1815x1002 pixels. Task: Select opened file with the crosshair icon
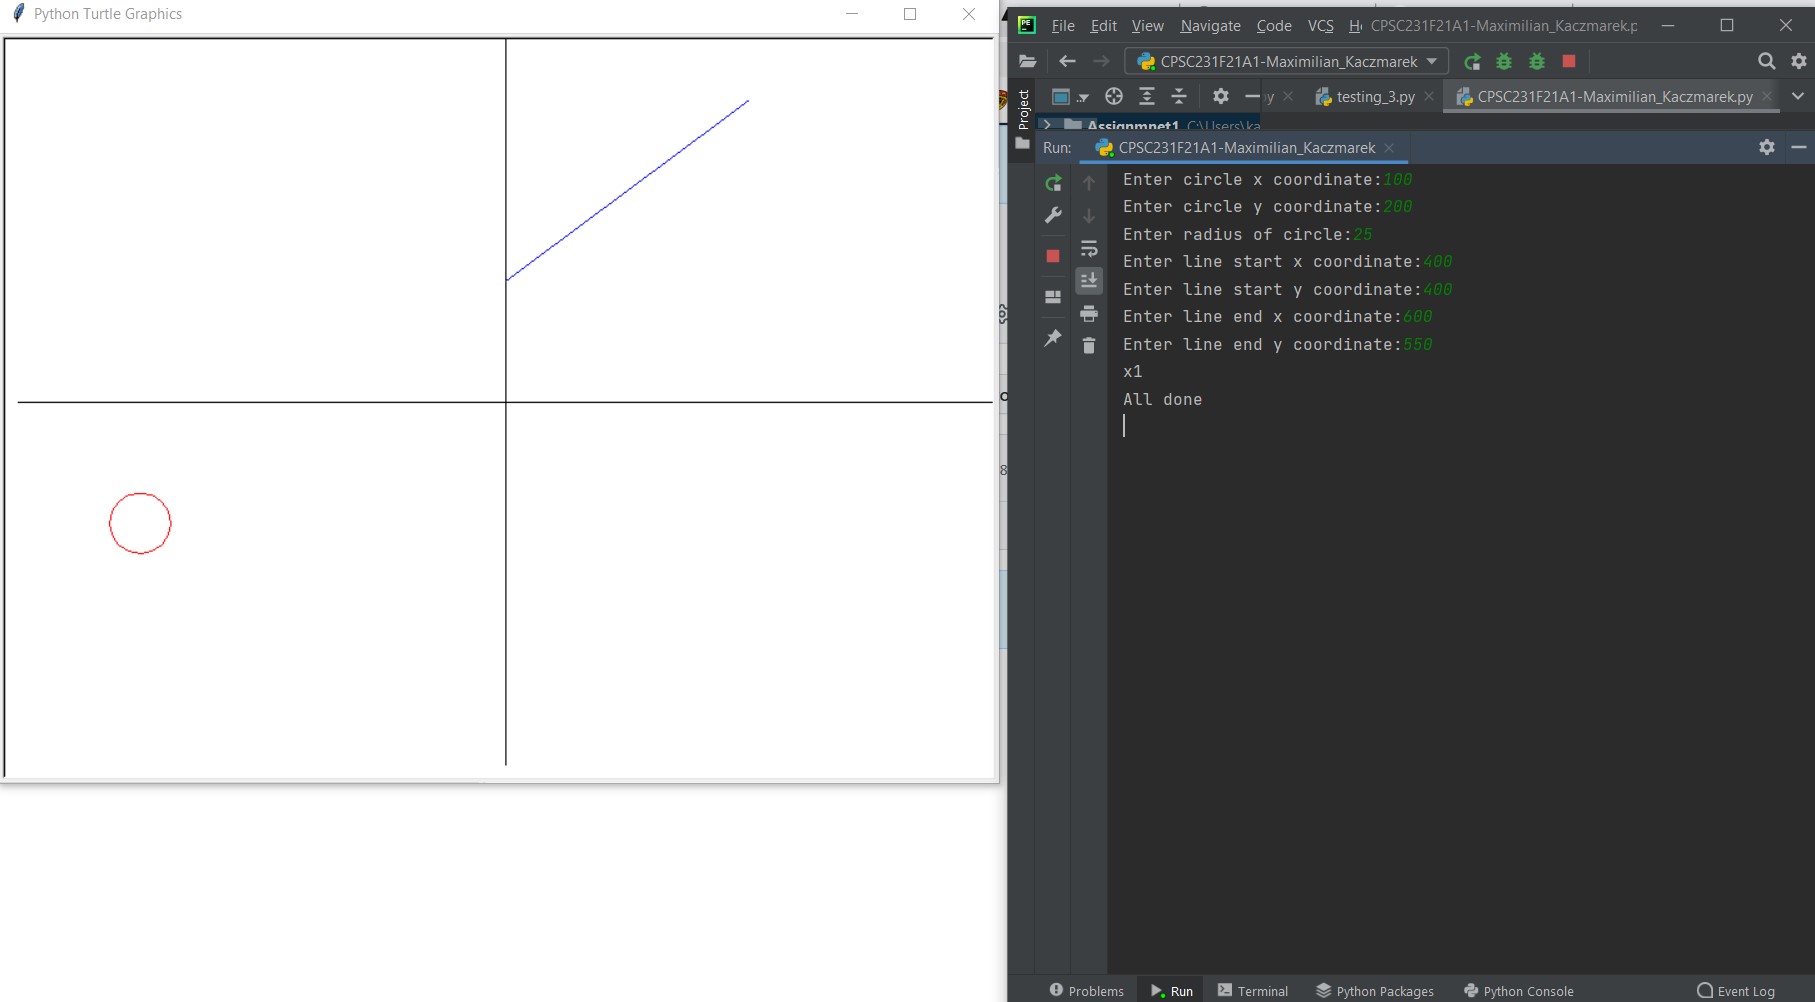coord(1114,96)
